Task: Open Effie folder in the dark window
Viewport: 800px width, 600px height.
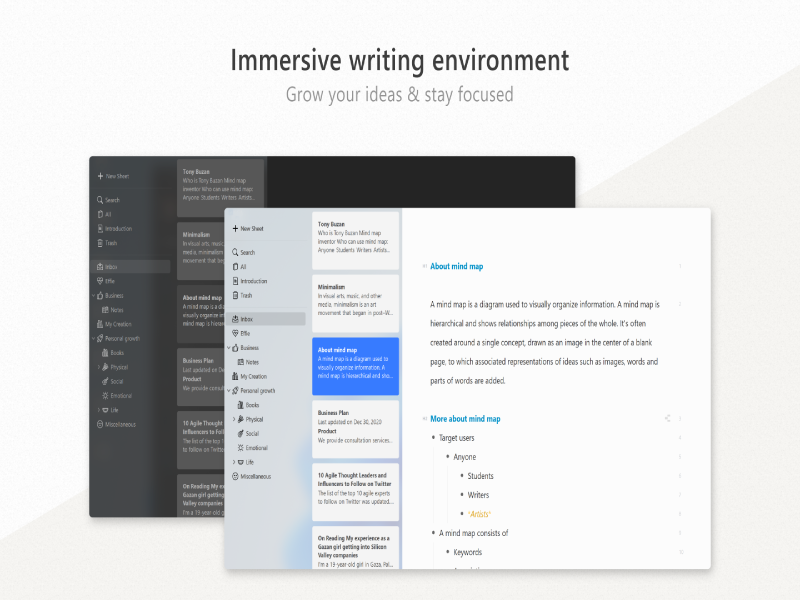Action: tap(106, 281)
